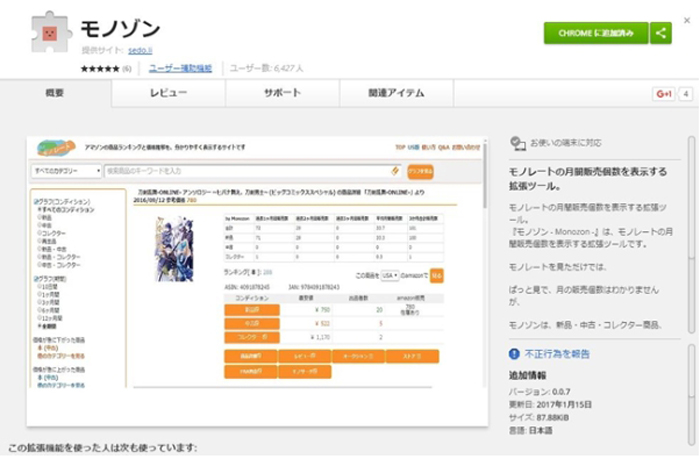Click この拡張機能を使った人は次も使っています text
700x459 pixels.
pyautogui.click(x=103, y=447)
